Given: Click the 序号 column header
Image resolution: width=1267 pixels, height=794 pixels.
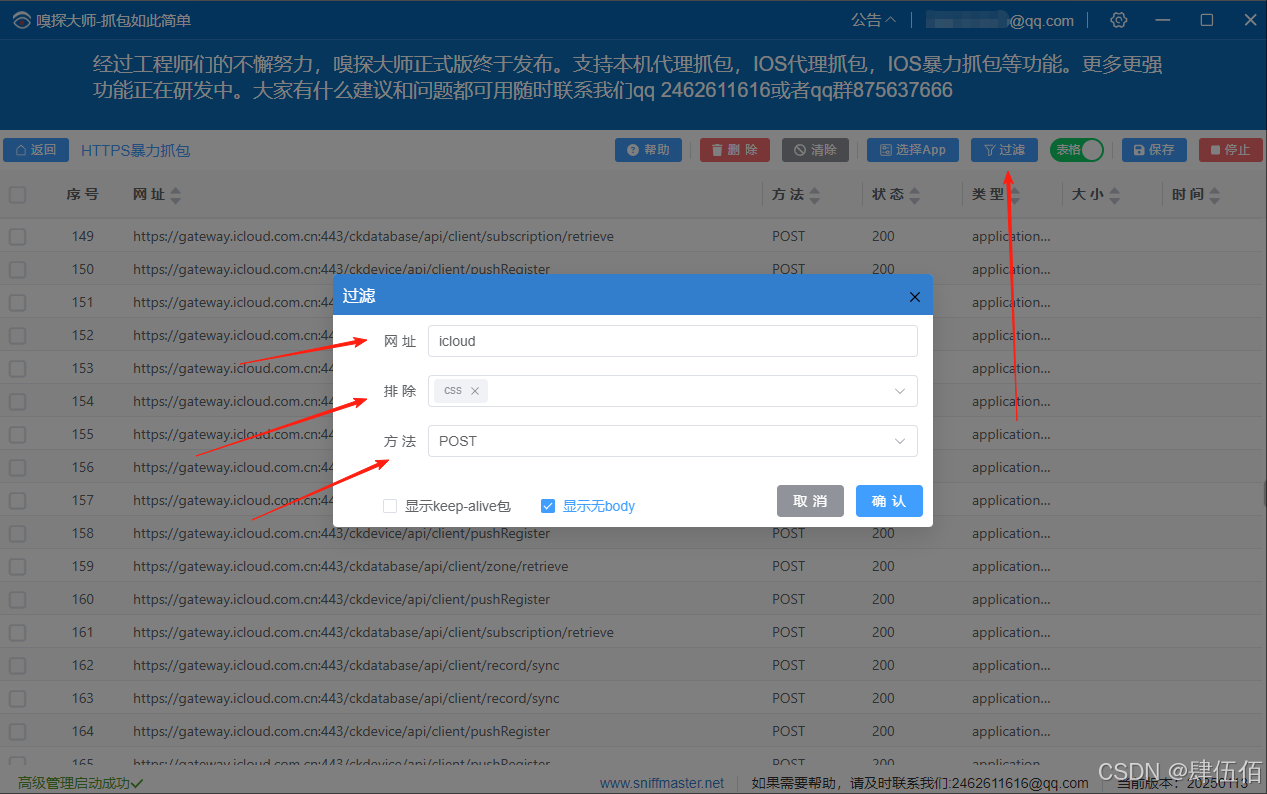Looking at the screenshot, I should (x=82, y=195).
